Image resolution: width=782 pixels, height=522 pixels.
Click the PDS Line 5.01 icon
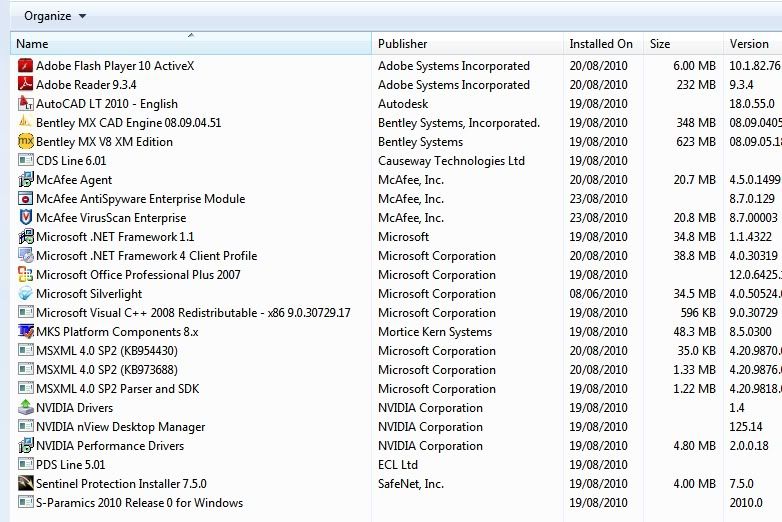tap(25, 464)
